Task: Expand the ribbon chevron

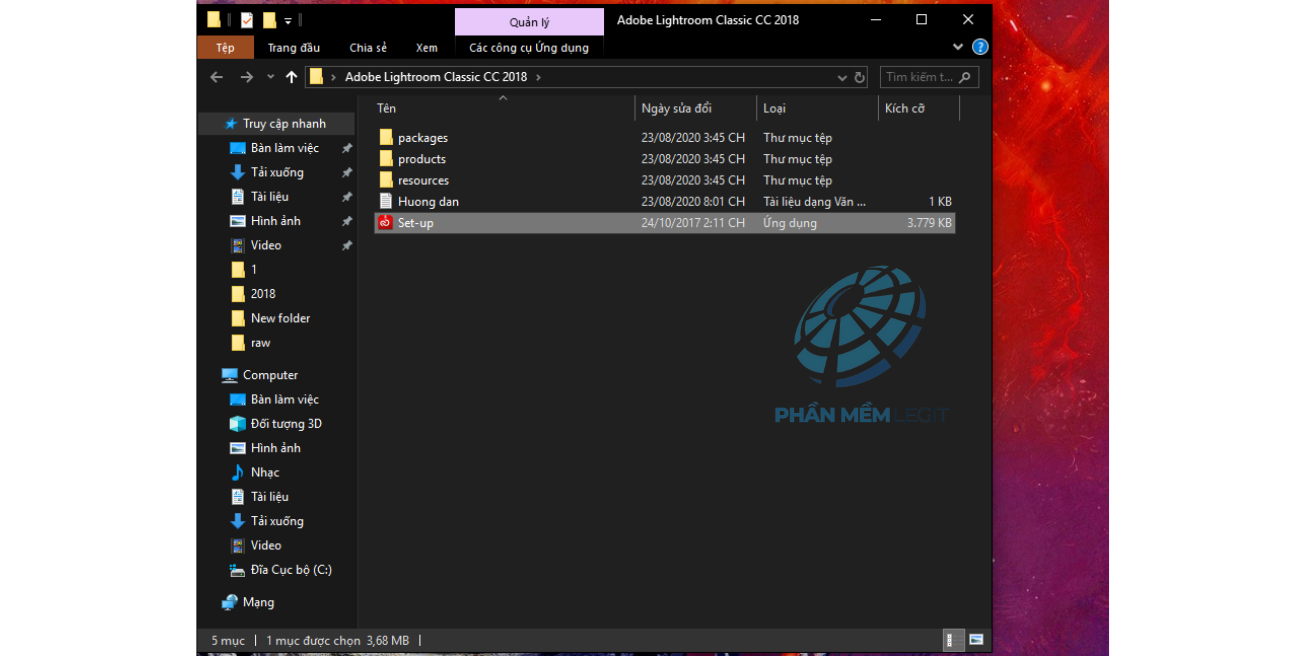Action: point(958,47)
